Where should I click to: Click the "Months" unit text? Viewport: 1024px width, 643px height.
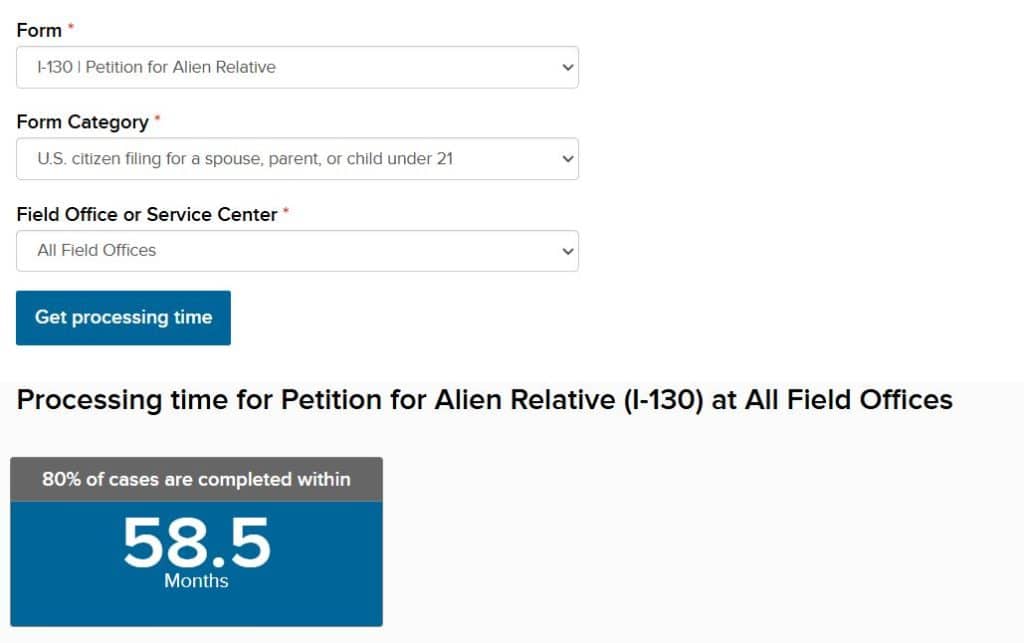coord(196,581)
